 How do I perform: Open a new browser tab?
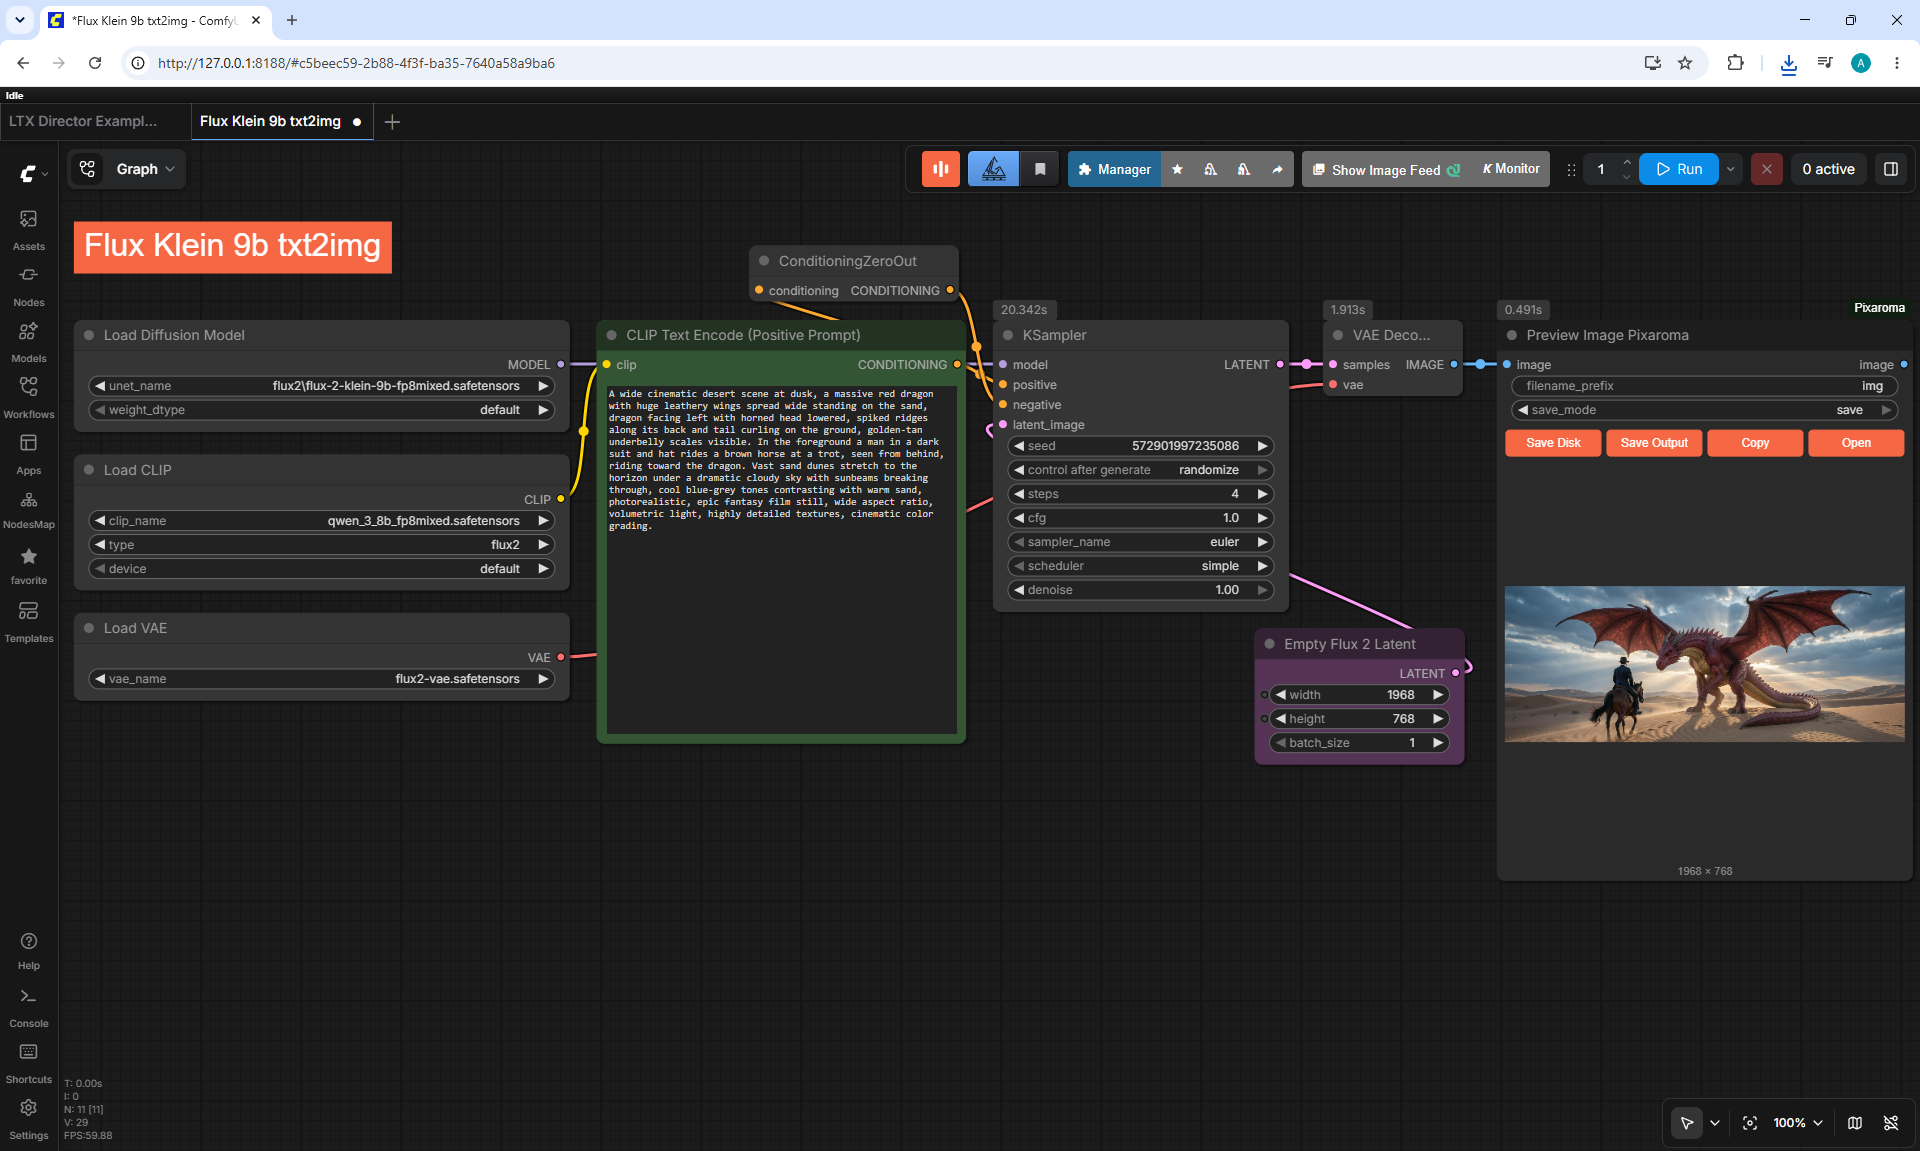click(291, 20)
